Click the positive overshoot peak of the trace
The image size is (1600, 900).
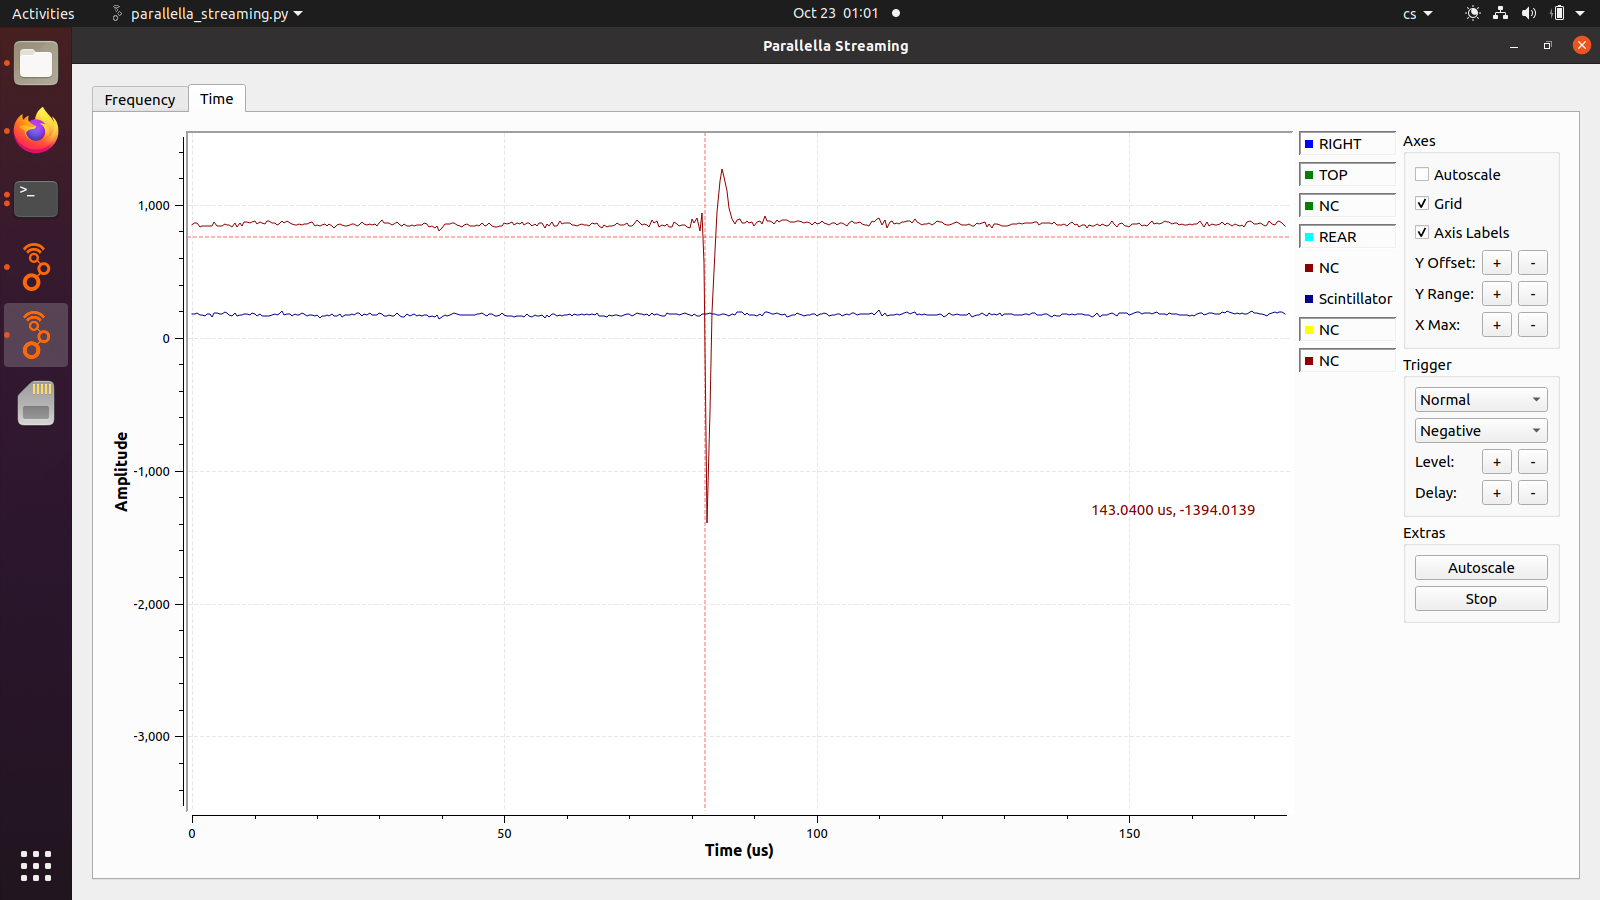point(722,171)
